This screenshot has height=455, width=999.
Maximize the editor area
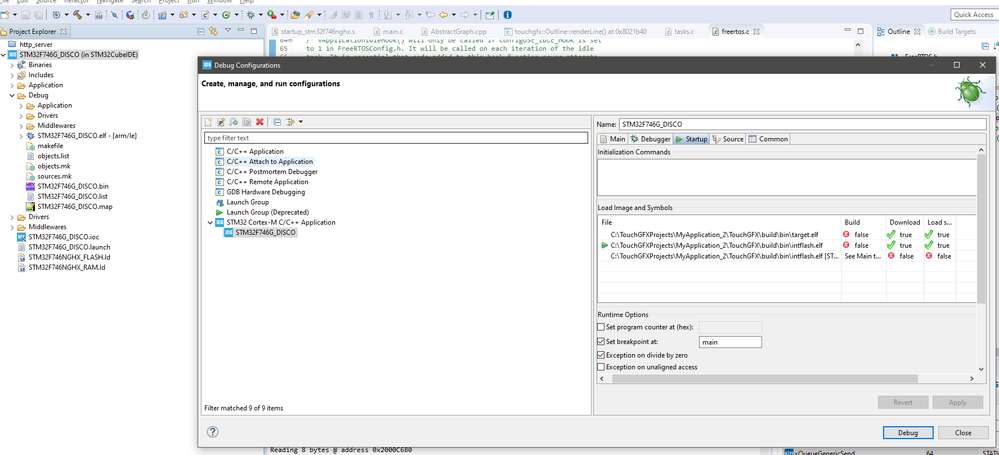click(x=860, y=31)
